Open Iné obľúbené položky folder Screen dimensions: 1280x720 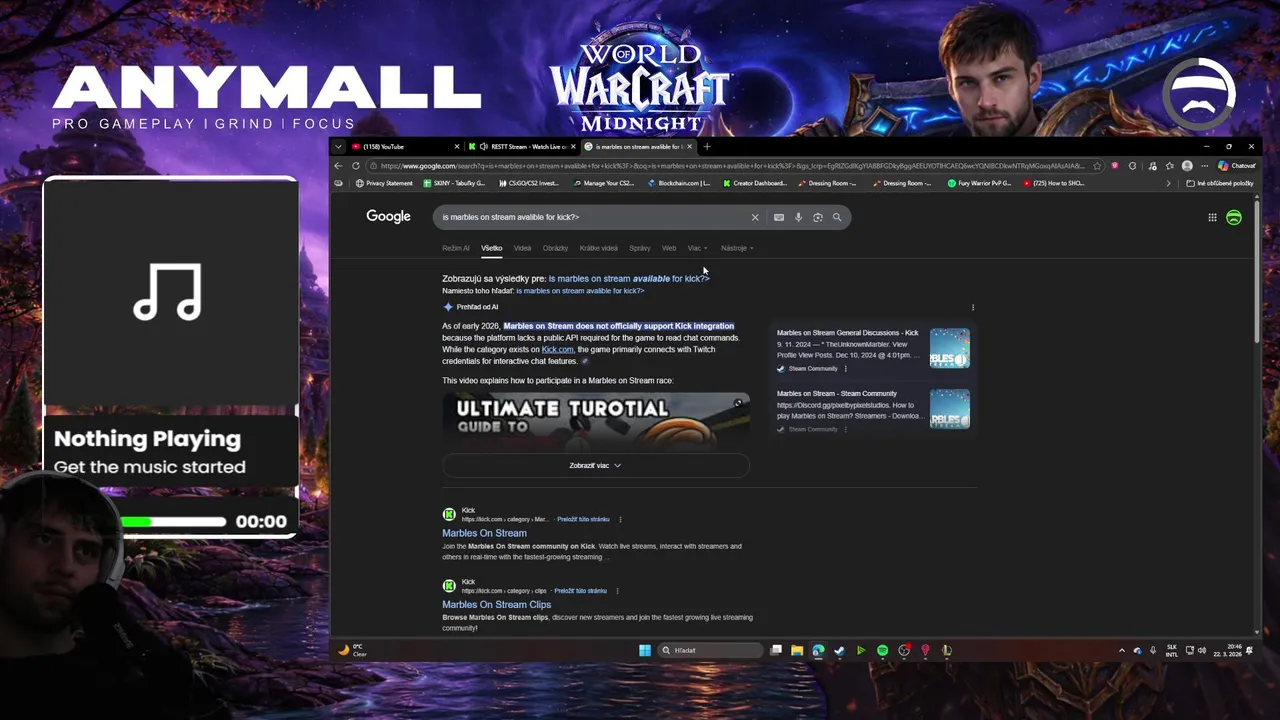pos(1220,183)
